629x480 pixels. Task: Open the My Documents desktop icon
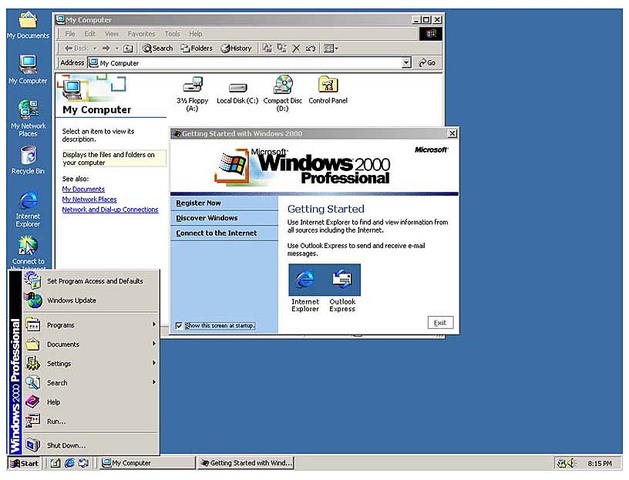click(28, 25)
